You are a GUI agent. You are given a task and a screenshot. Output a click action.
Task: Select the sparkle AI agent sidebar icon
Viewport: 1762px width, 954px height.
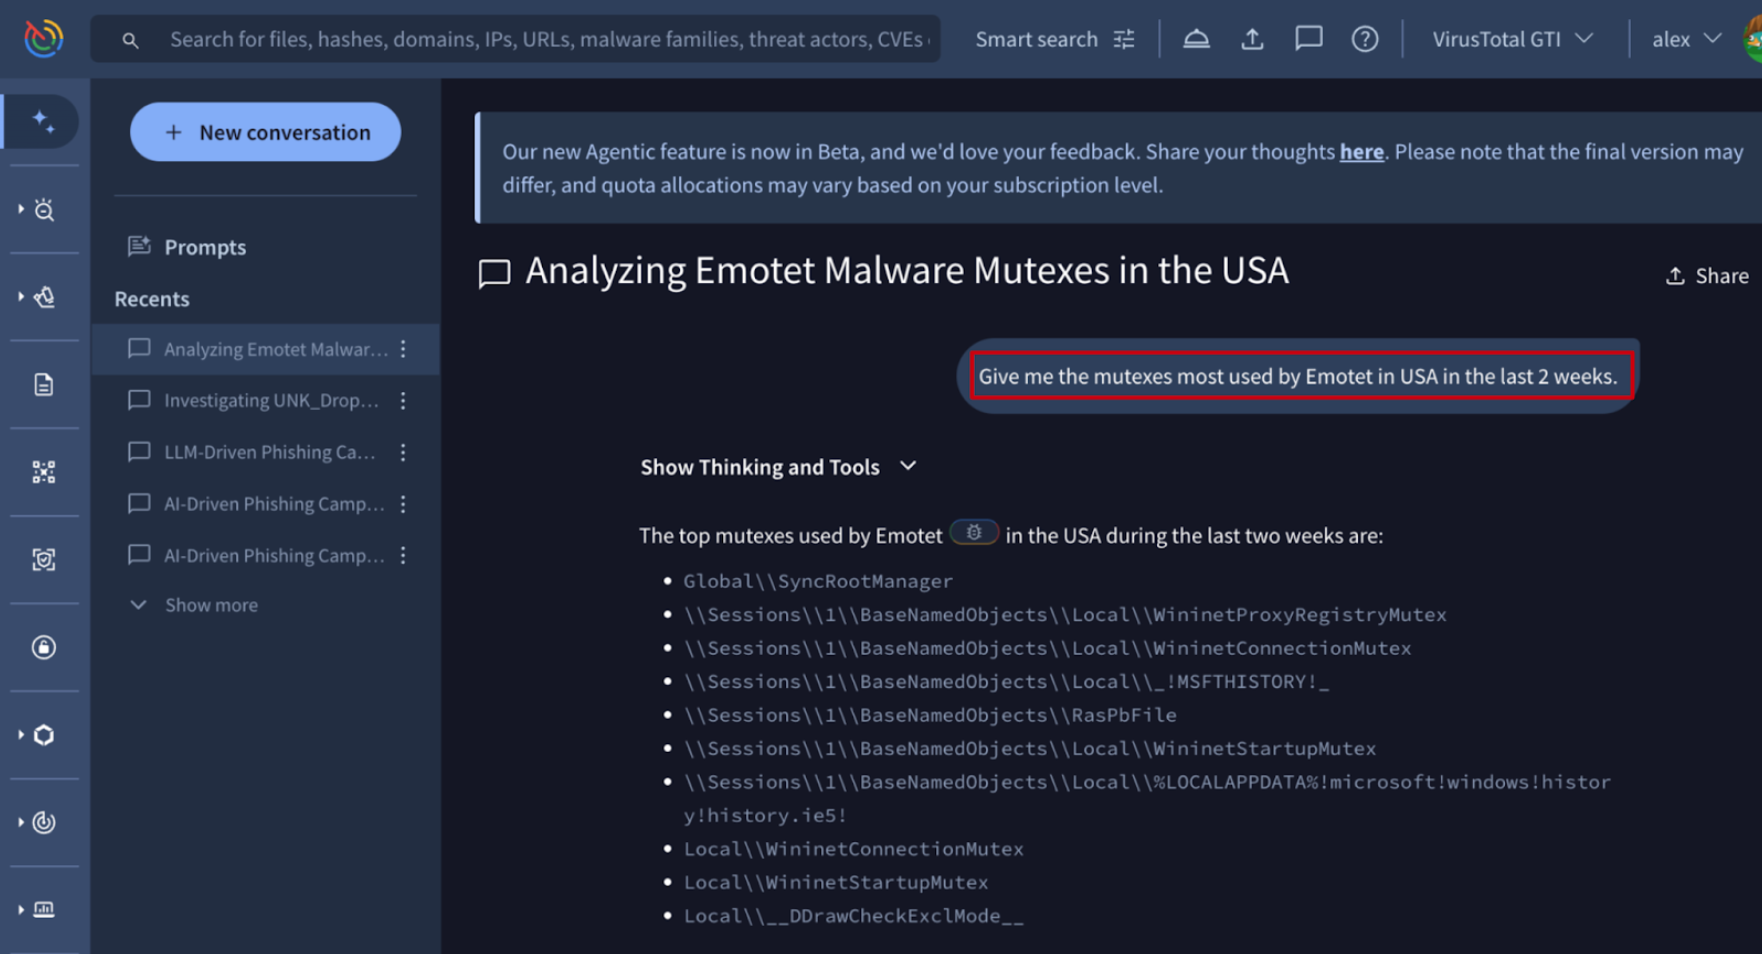click(43, 121)
